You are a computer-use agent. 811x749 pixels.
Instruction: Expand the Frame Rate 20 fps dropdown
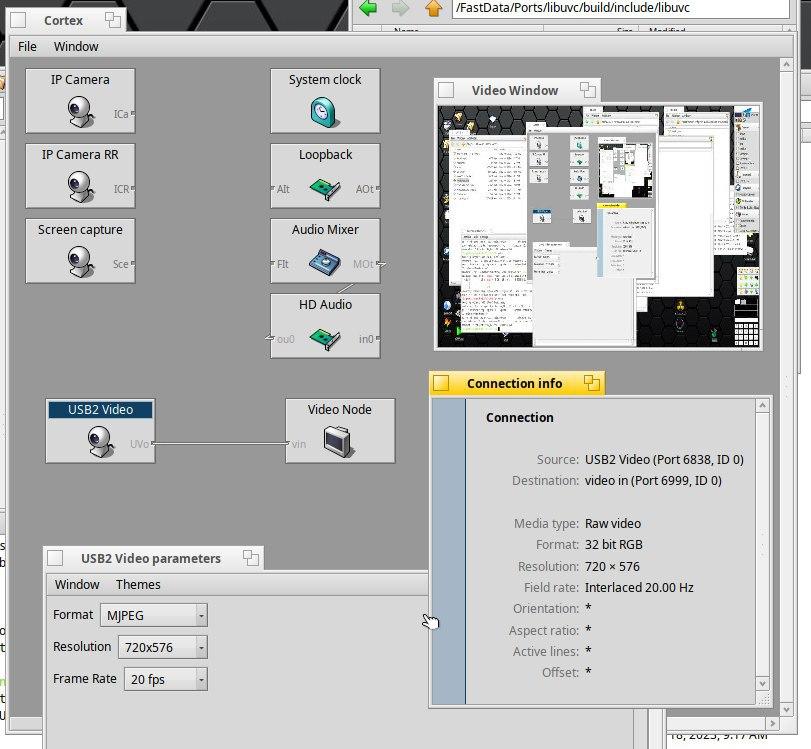[x=166, y=679]
